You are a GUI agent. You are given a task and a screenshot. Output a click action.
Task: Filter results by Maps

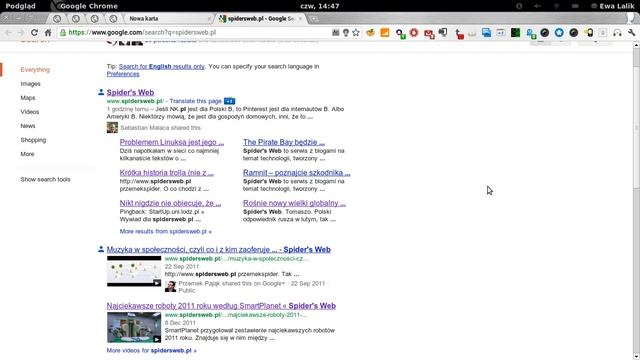28,98
